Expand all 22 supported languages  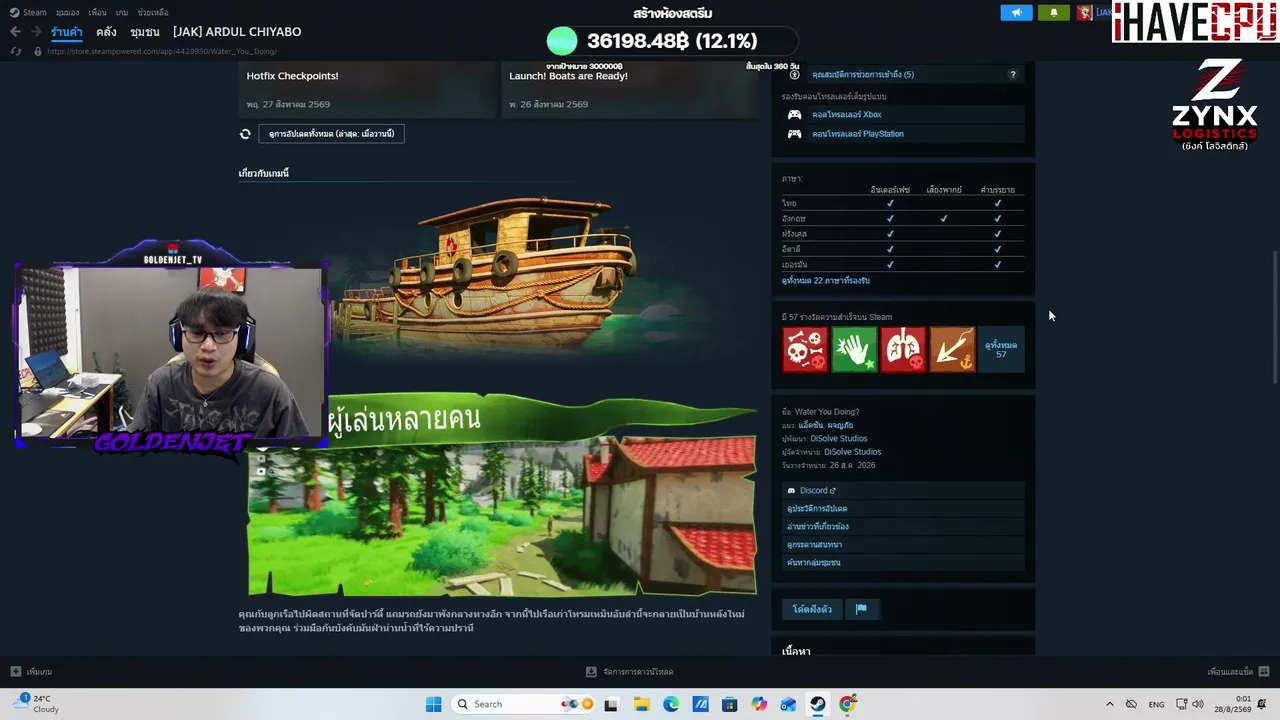click(x=826, y=281)
